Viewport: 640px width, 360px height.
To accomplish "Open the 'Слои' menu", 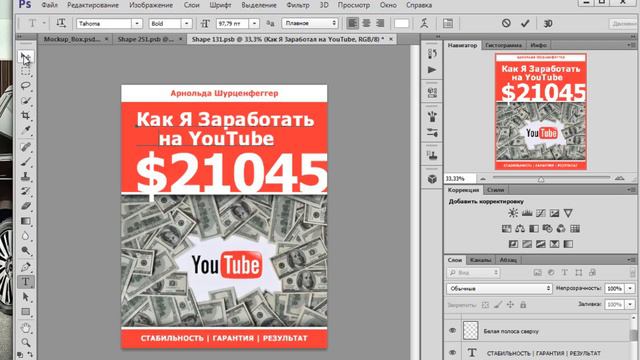I will coord(191,5).
